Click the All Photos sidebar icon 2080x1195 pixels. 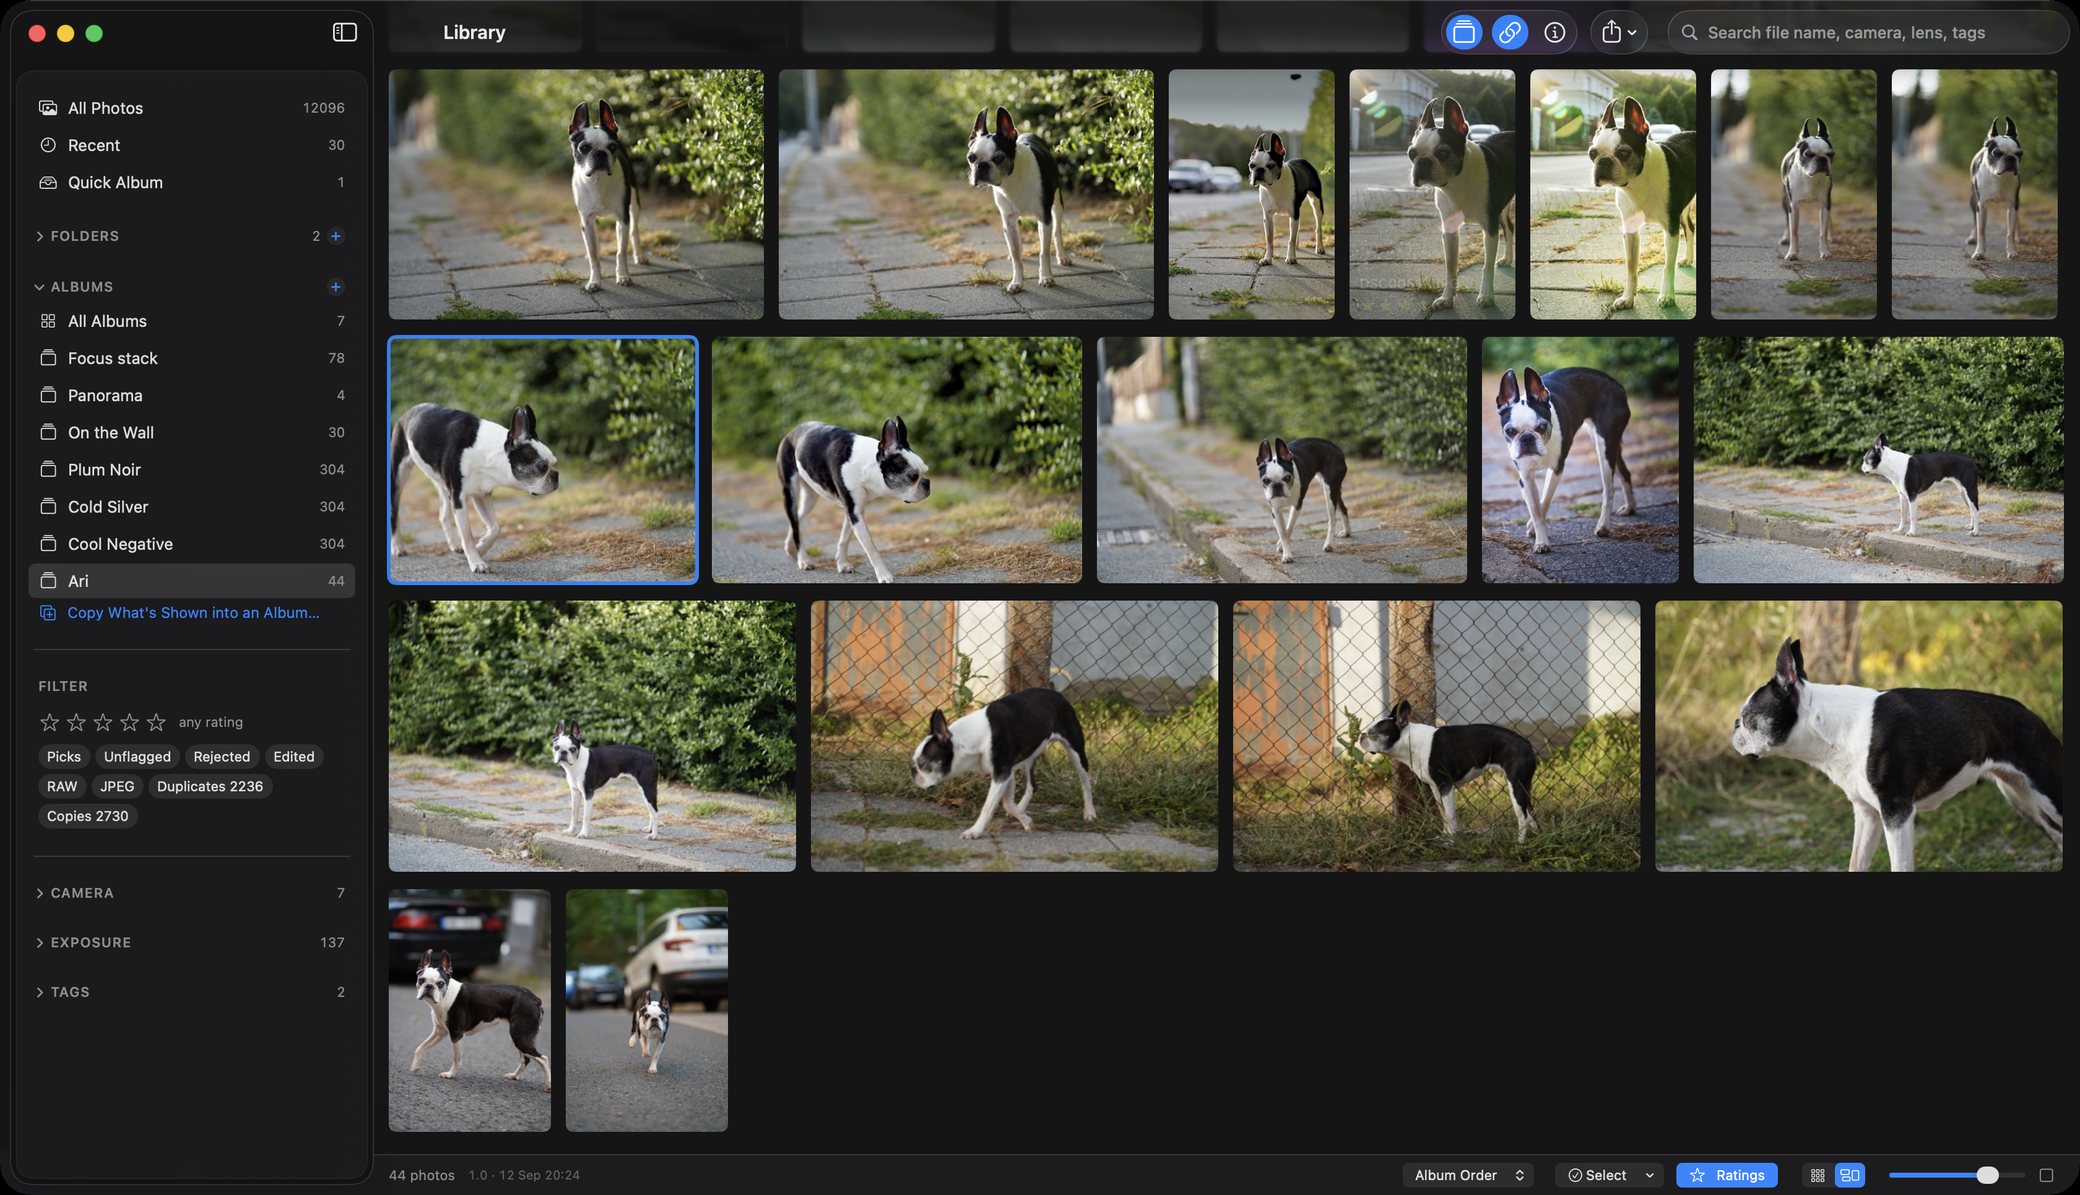tap(48, 108)
